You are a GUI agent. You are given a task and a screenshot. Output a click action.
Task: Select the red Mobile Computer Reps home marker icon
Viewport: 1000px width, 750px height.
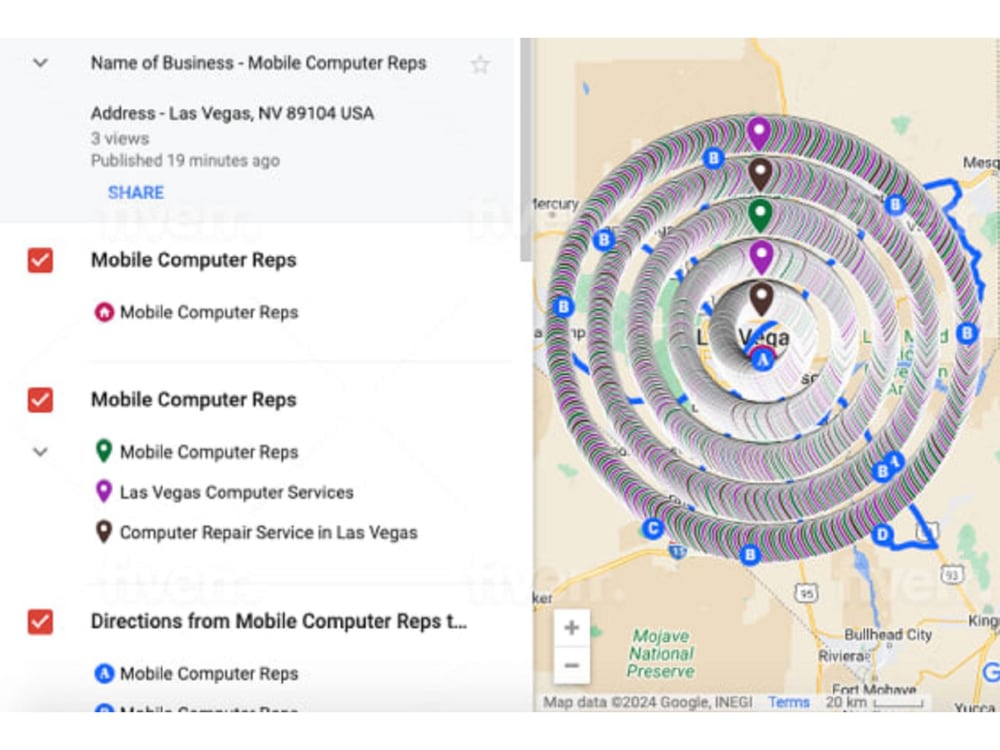(104, 312)
